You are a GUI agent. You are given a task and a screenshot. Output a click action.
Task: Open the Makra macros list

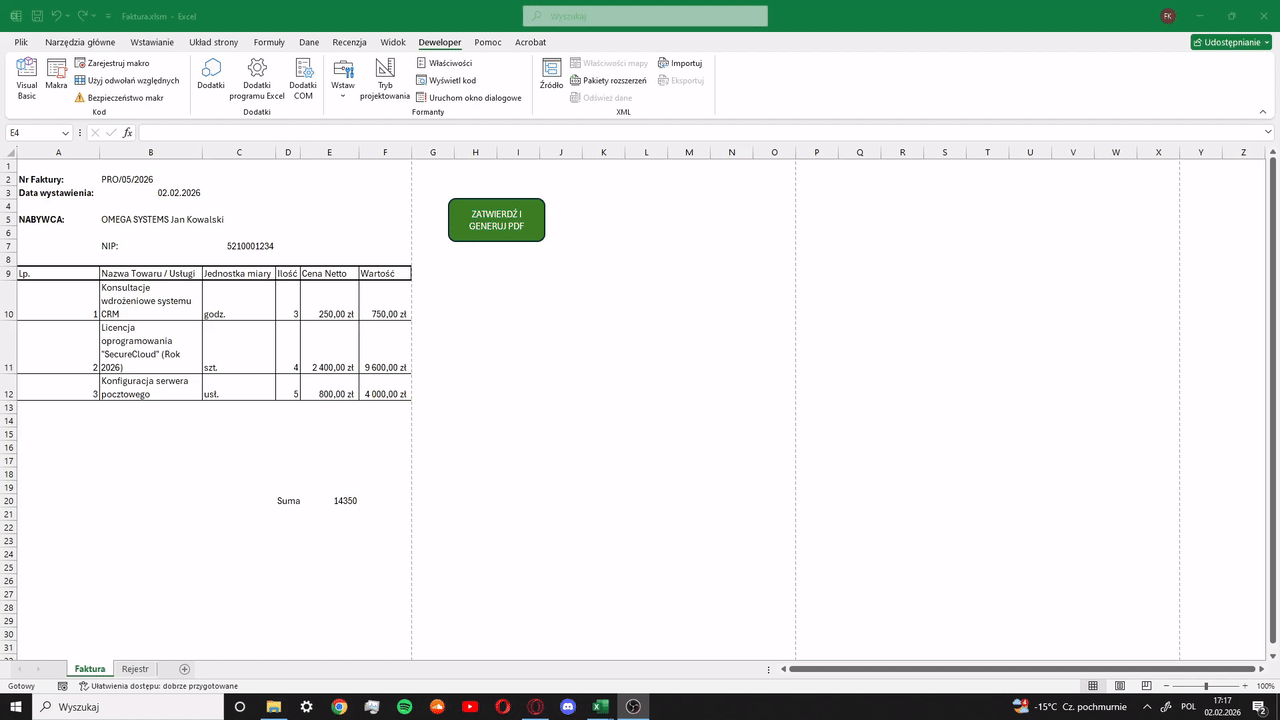(x=56, y=74)
